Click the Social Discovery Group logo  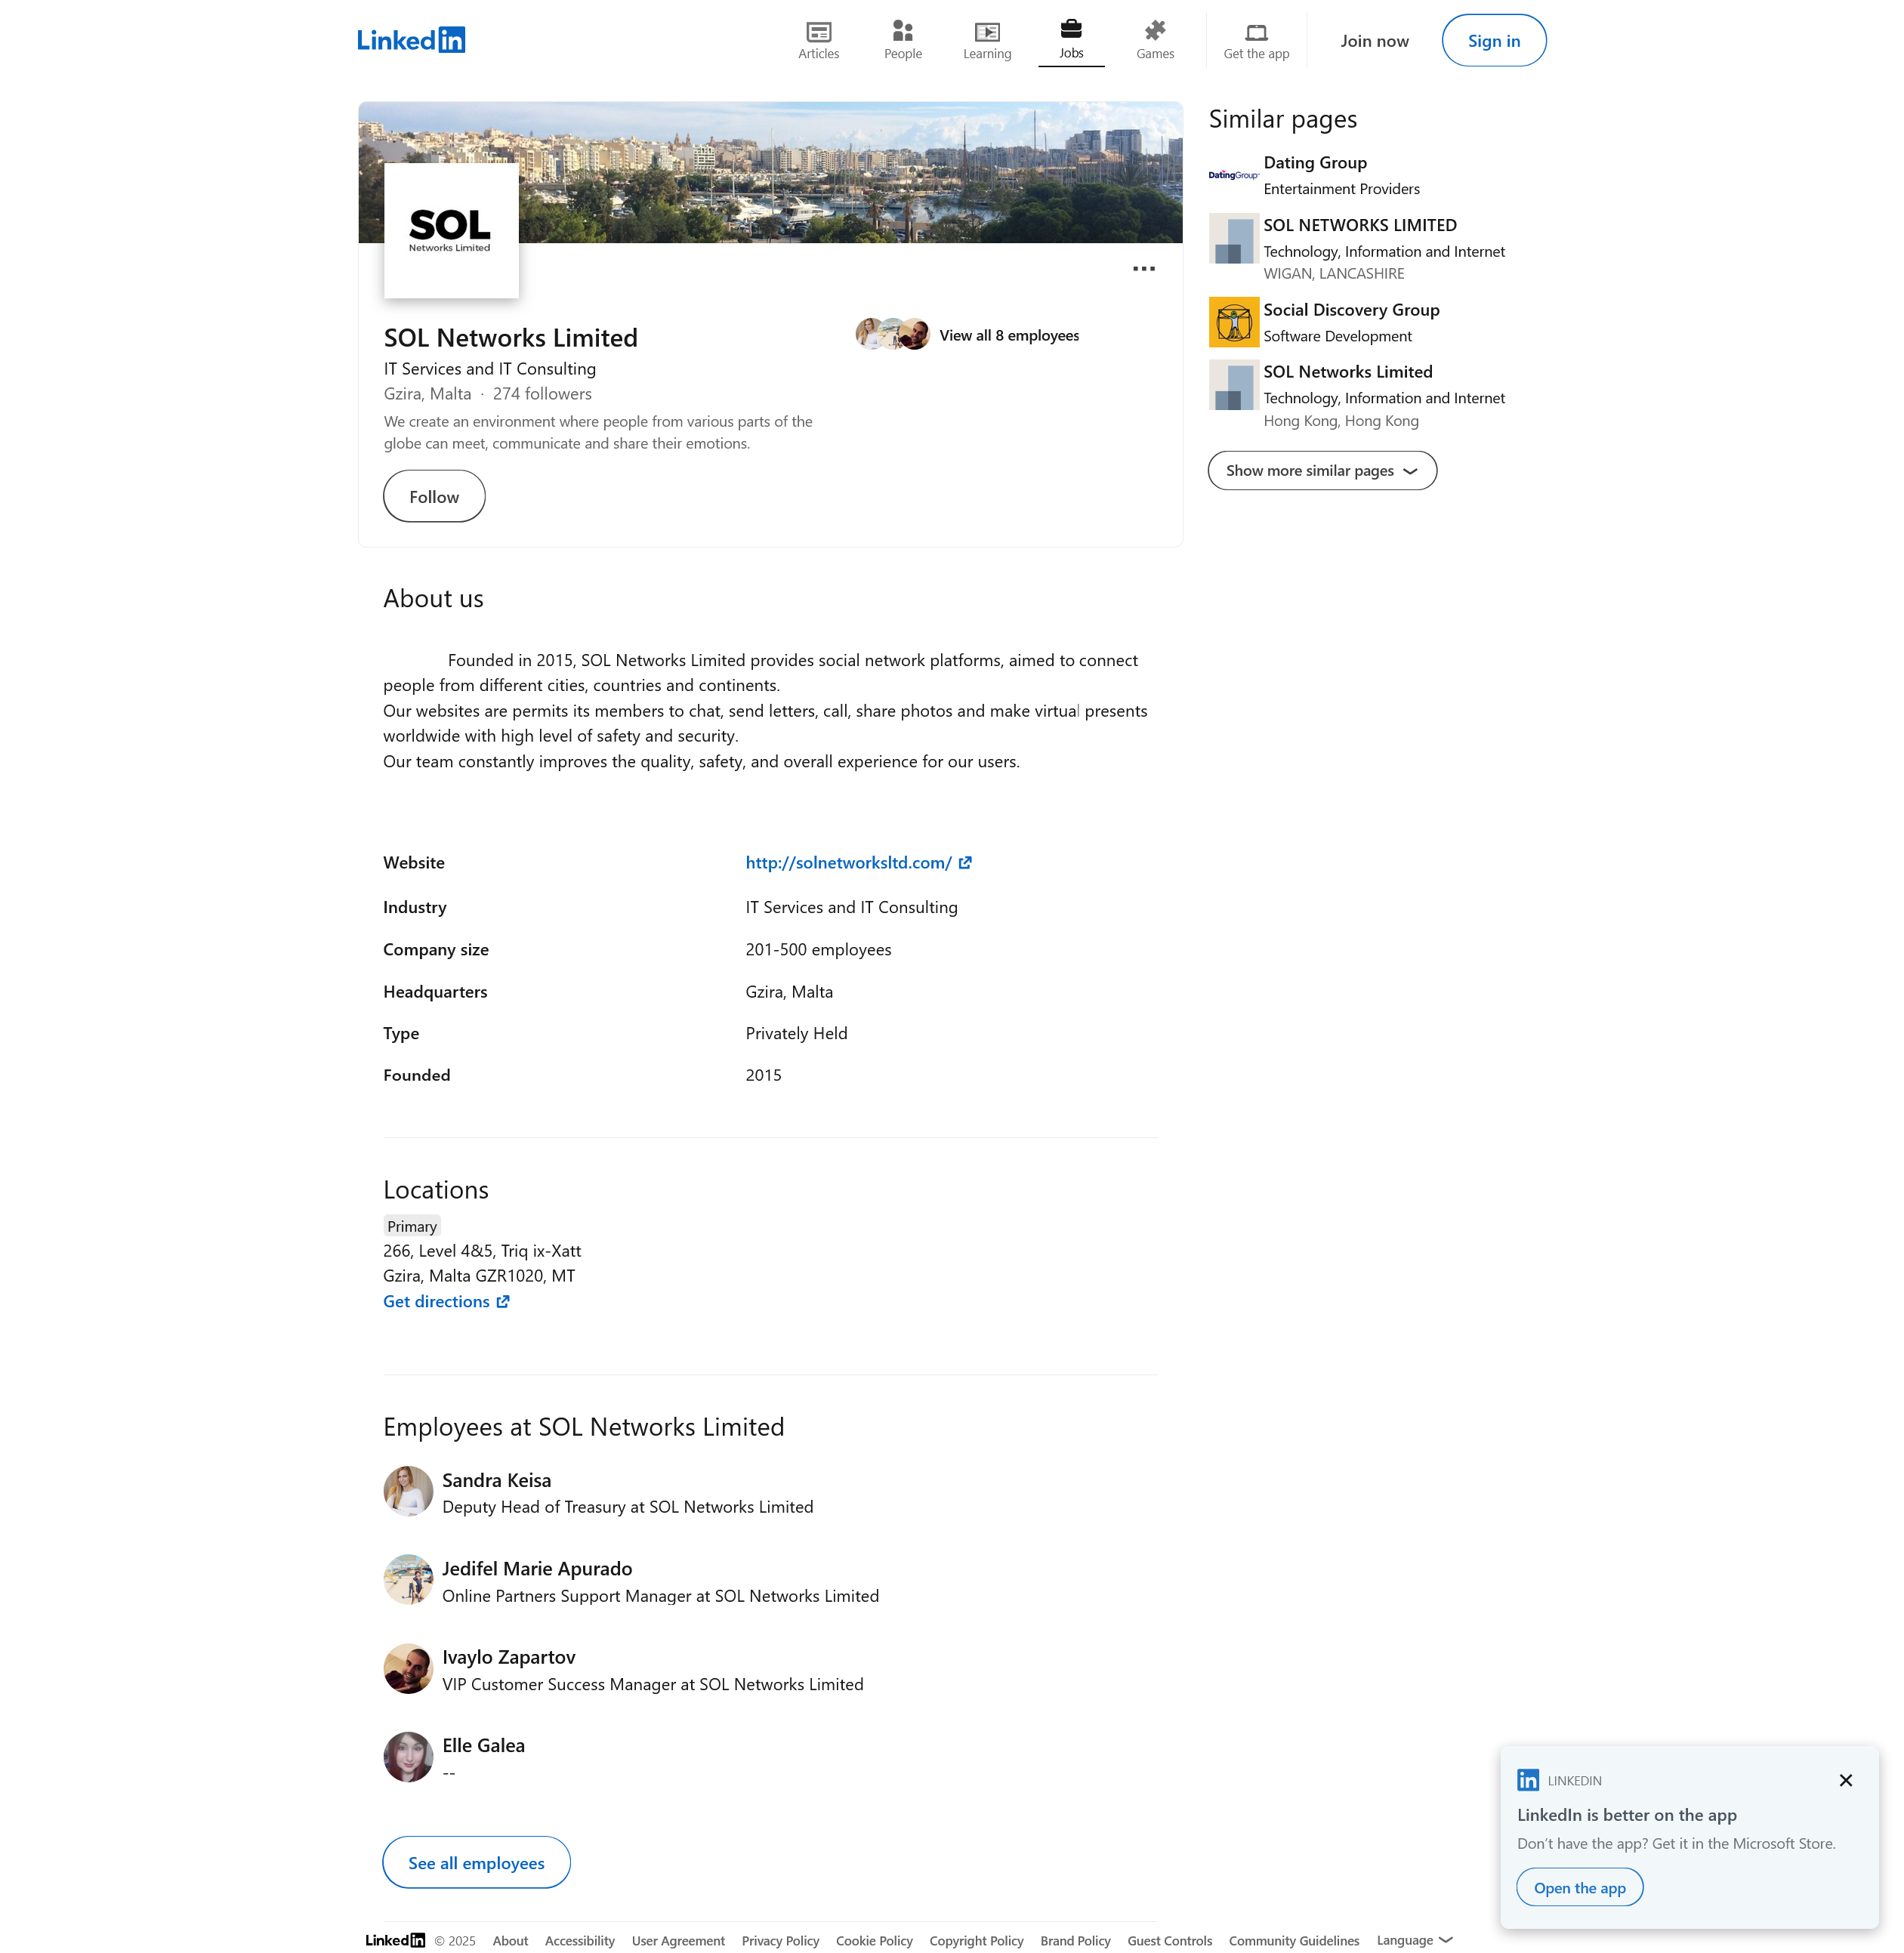point(1234,322)
